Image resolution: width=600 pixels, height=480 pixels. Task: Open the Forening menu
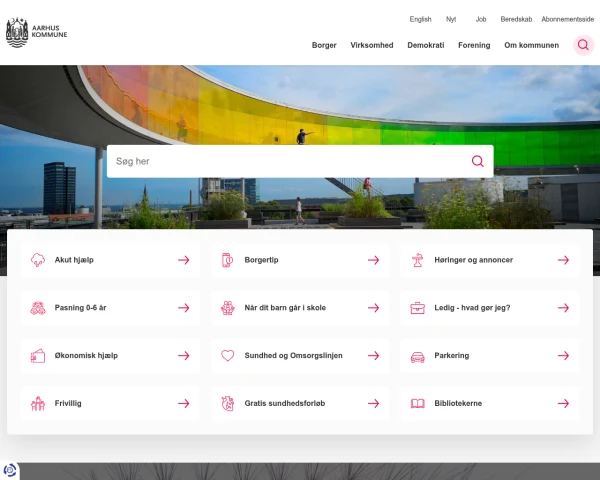point(474,45)
